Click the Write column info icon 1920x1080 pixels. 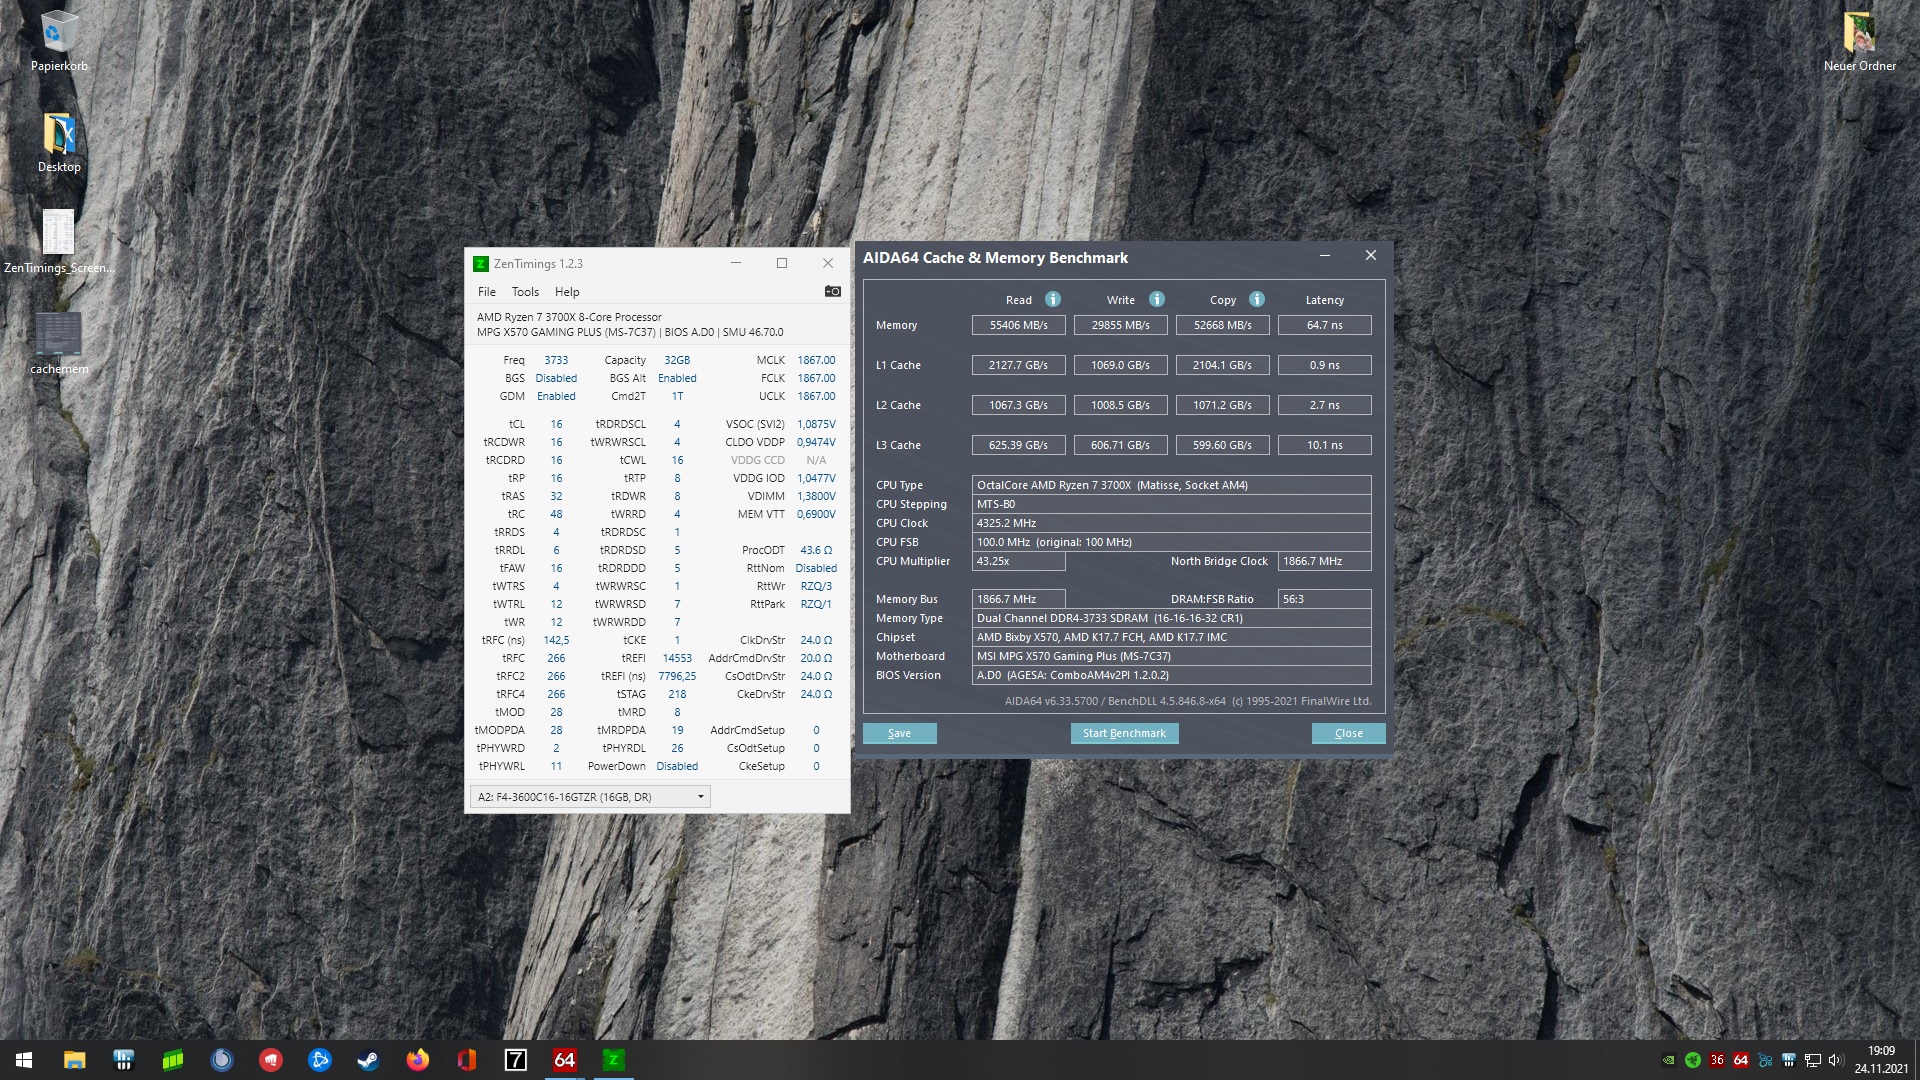click(1156, 299)
